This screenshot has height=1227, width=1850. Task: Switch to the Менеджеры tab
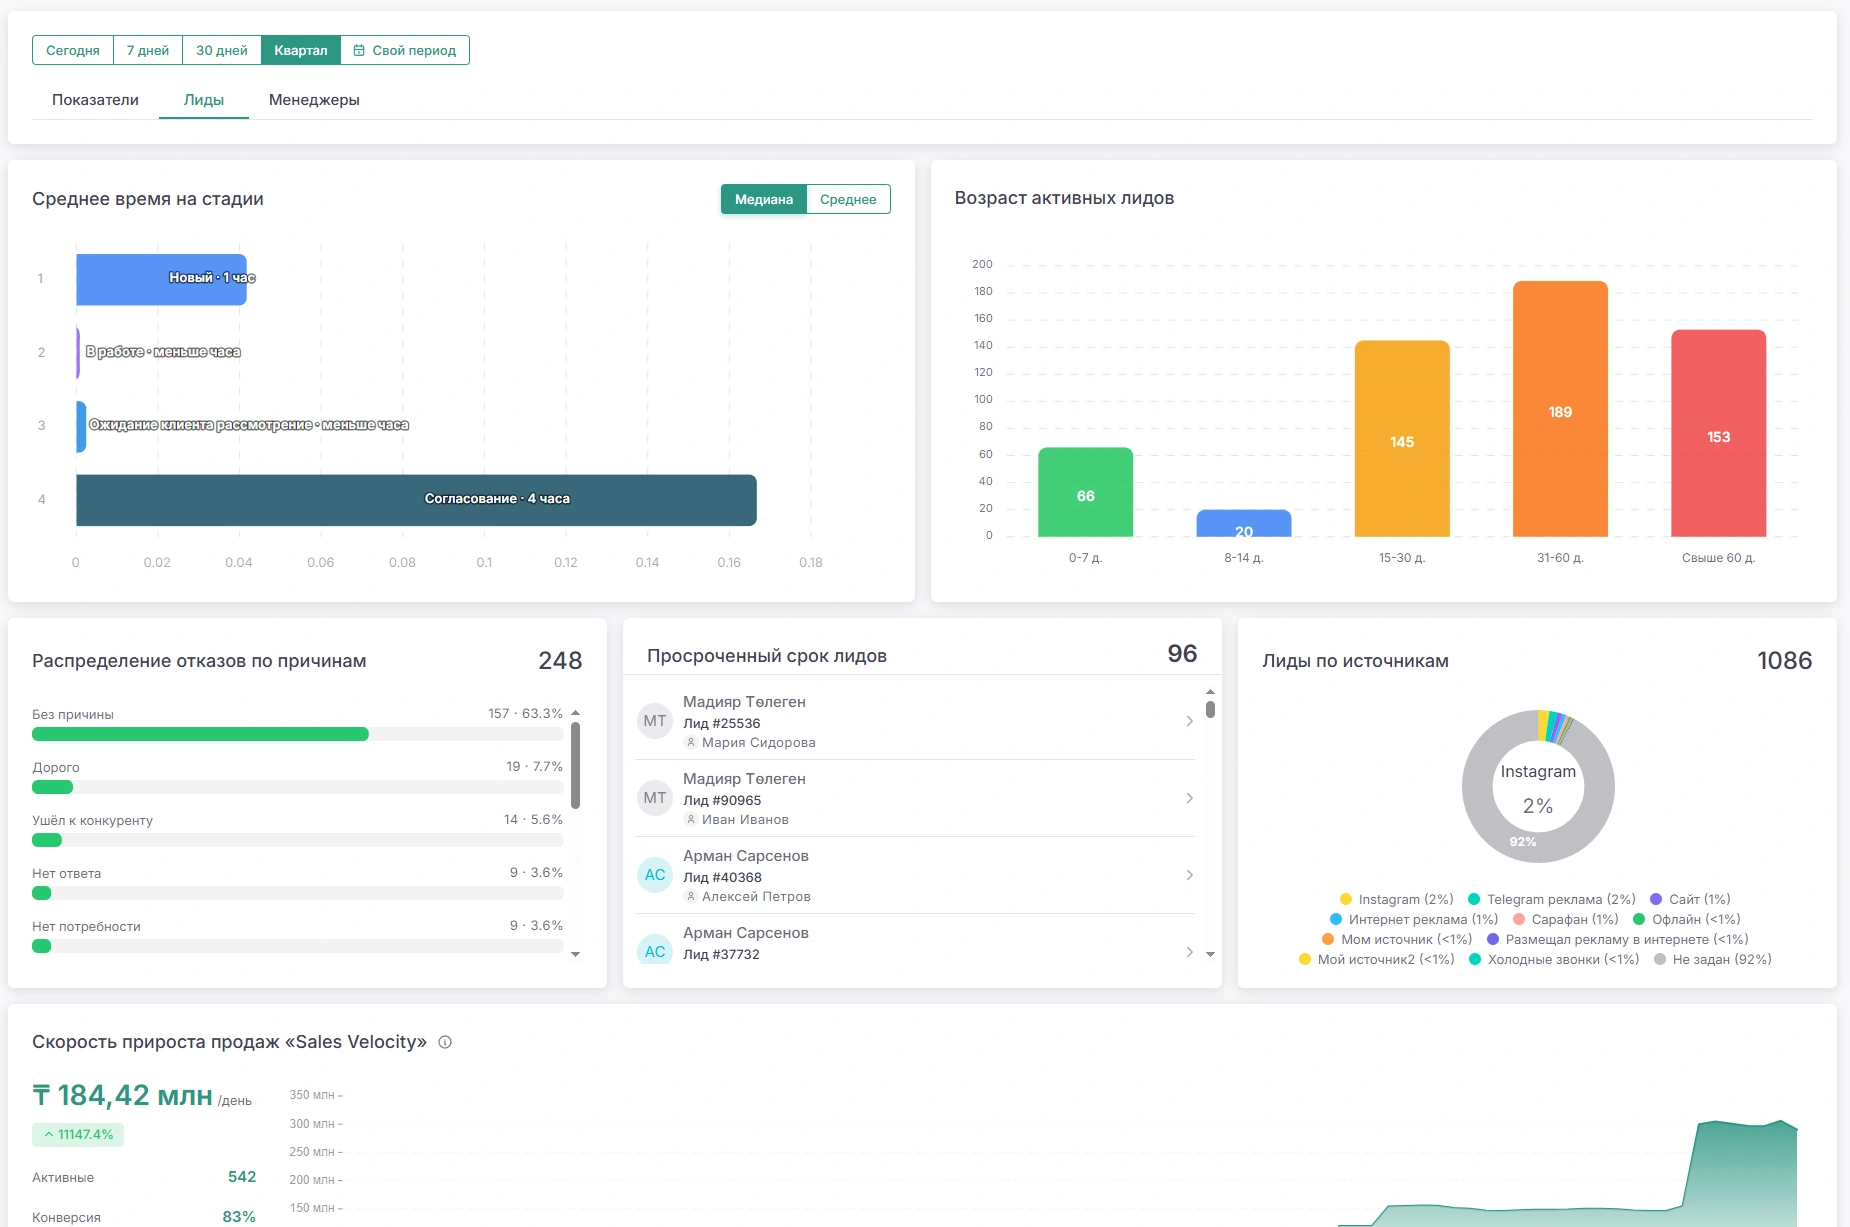[314, 100]
